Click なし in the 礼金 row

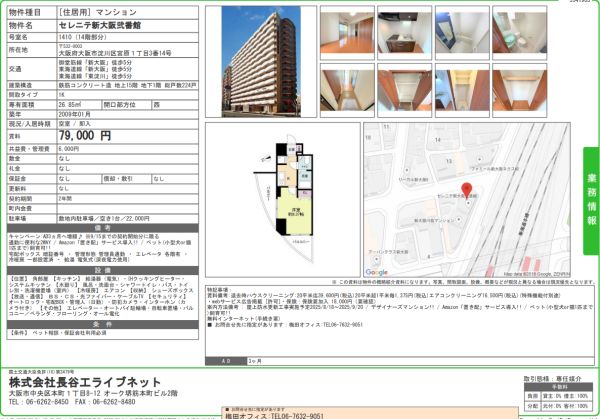coord(64,168)
